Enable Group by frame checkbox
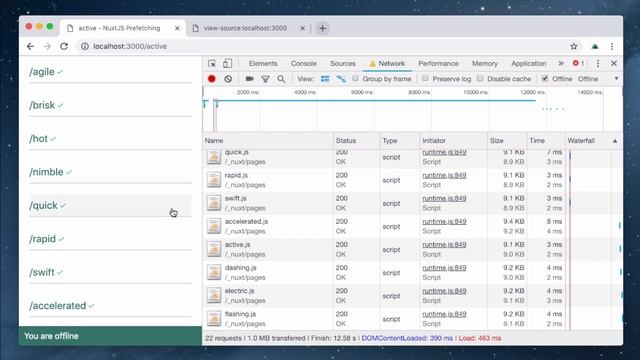 point(356,78)
